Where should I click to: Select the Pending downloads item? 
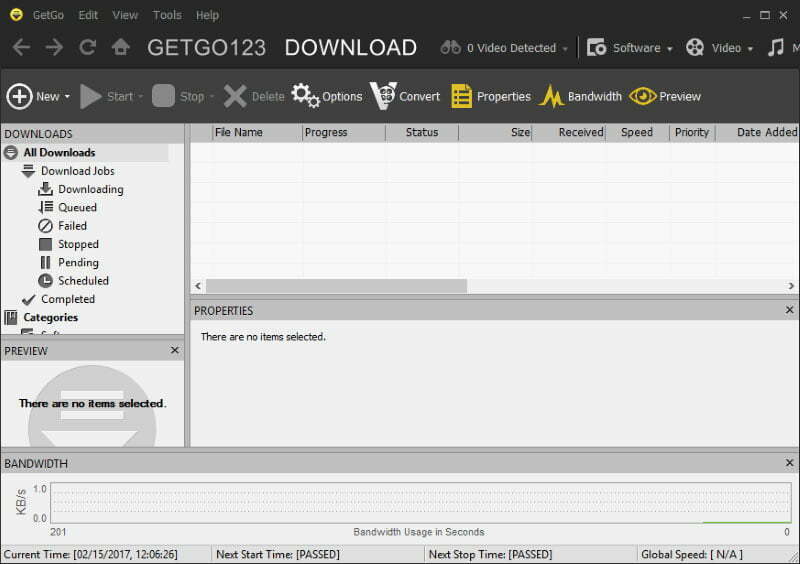78,263
